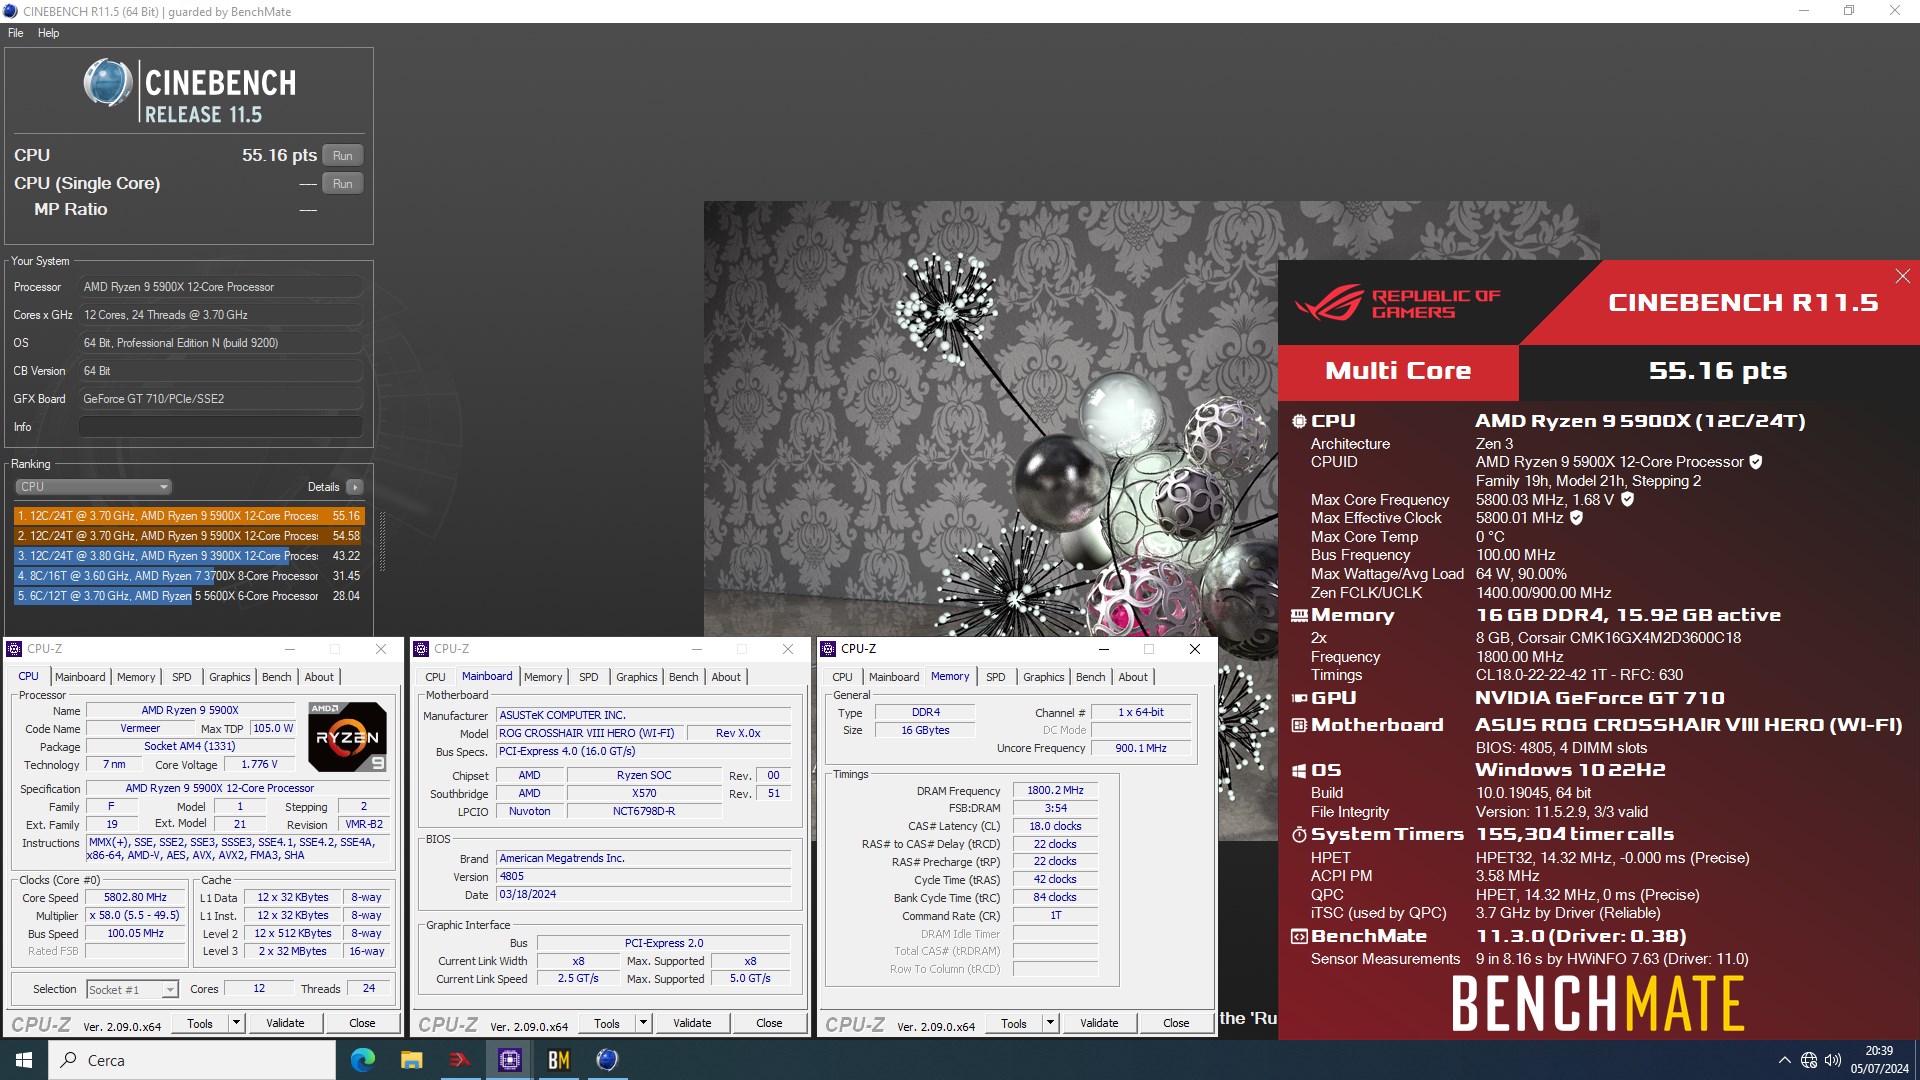This screenshot has width=1920, height=1080.
Task: Select the Ryzen 7 3700X ranking row
Action: (189, 576)
